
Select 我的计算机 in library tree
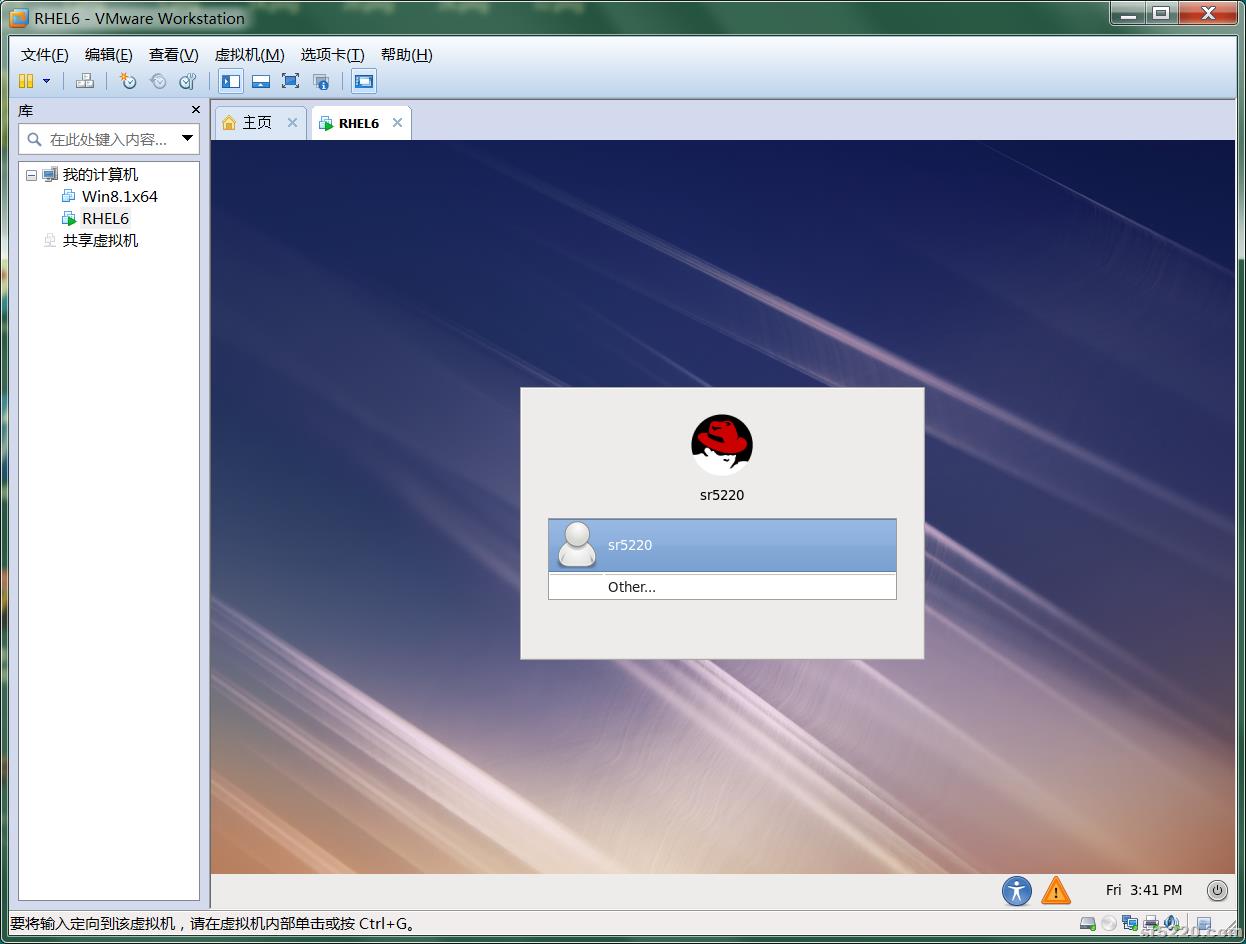pyautogui.click(x=100, y=175)
